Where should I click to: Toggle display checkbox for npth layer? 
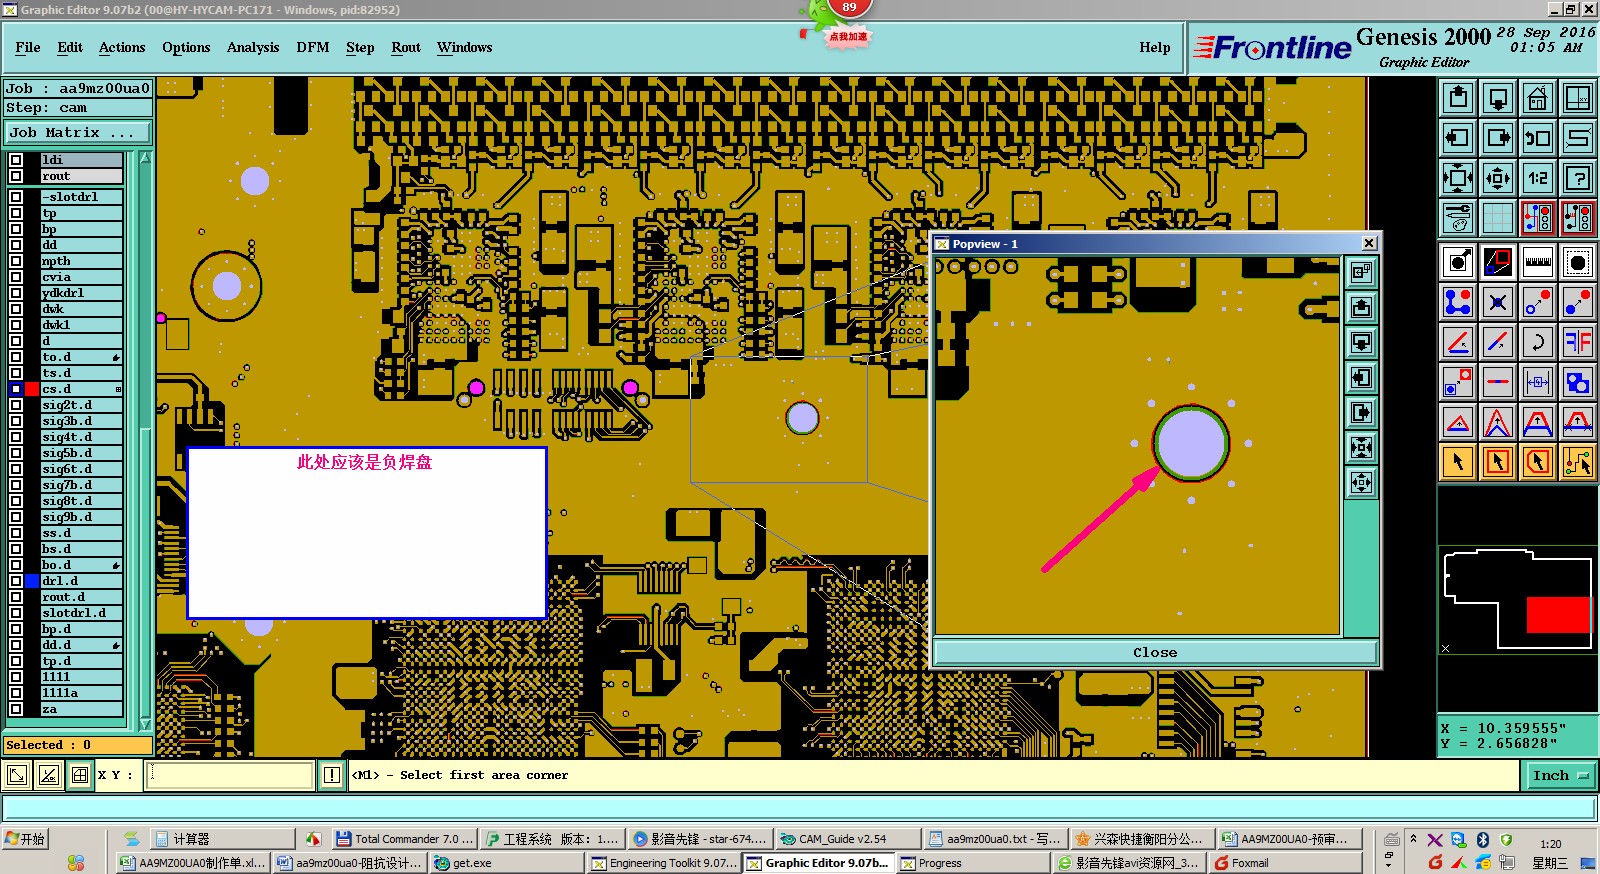(16, 261)
